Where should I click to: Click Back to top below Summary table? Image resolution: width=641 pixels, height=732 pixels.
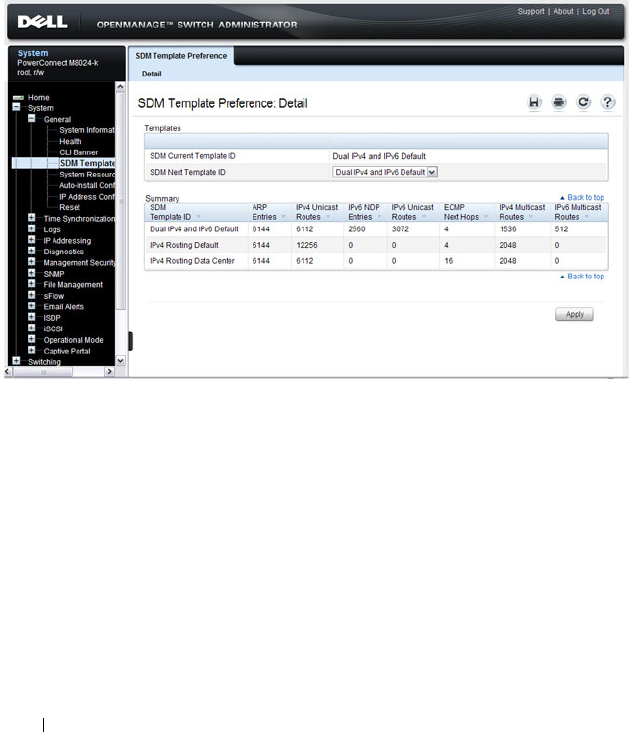(582, 276)
